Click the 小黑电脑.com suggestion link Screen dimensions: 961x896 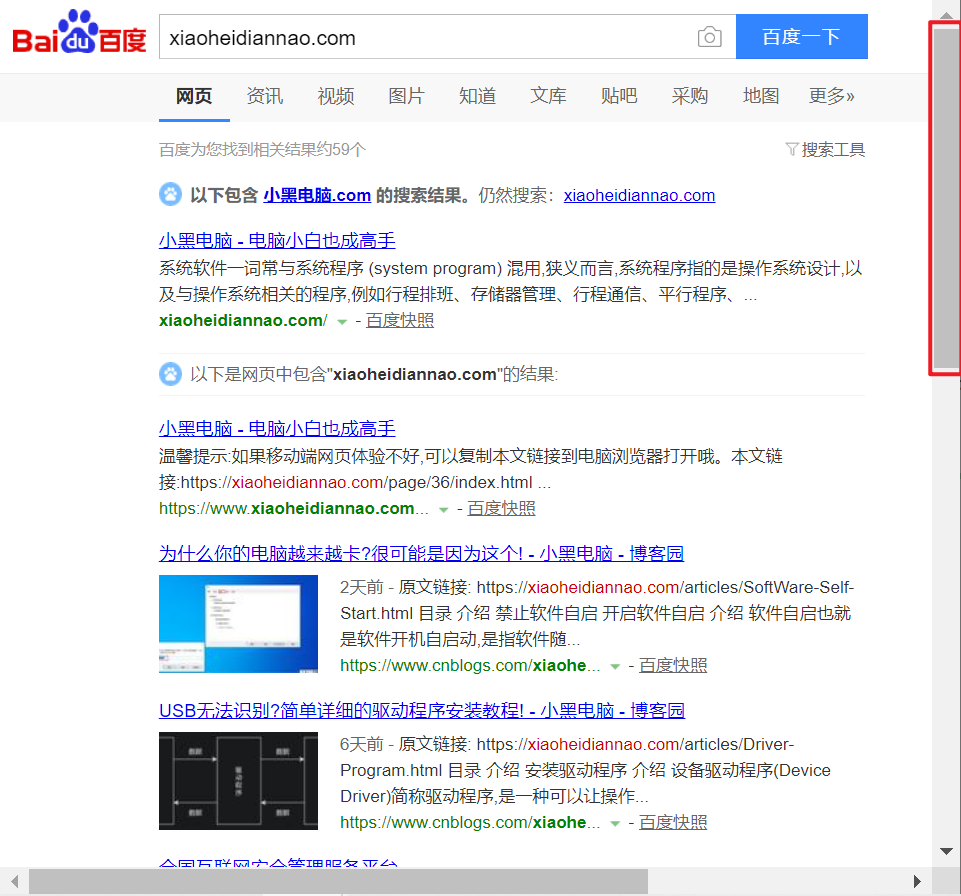317,196
